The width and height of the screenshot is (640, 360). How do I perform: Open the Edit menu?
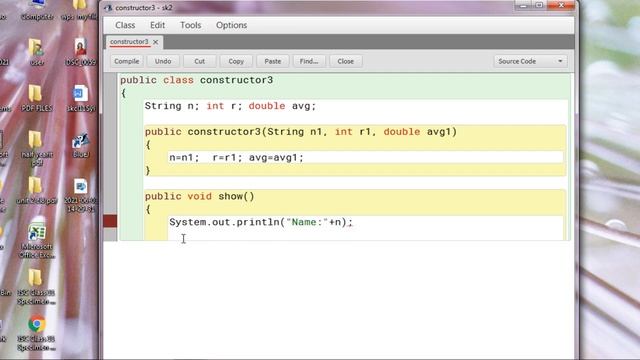coord(157,25)
